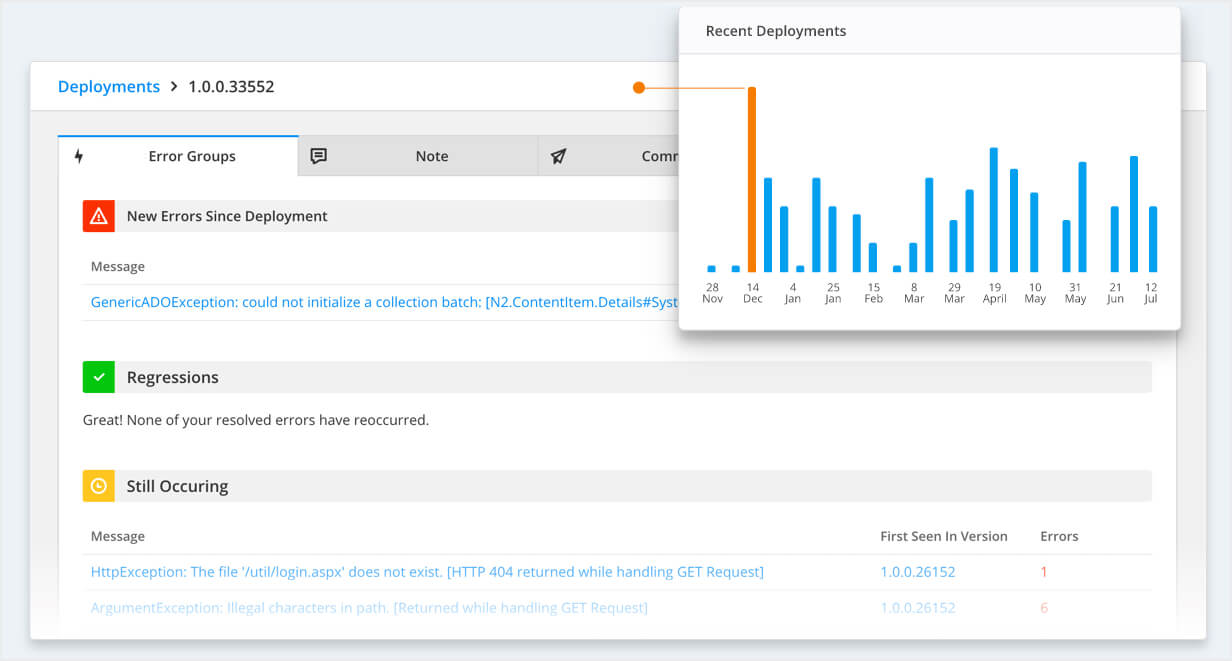Switch to the Note tab

coord(432,156)
